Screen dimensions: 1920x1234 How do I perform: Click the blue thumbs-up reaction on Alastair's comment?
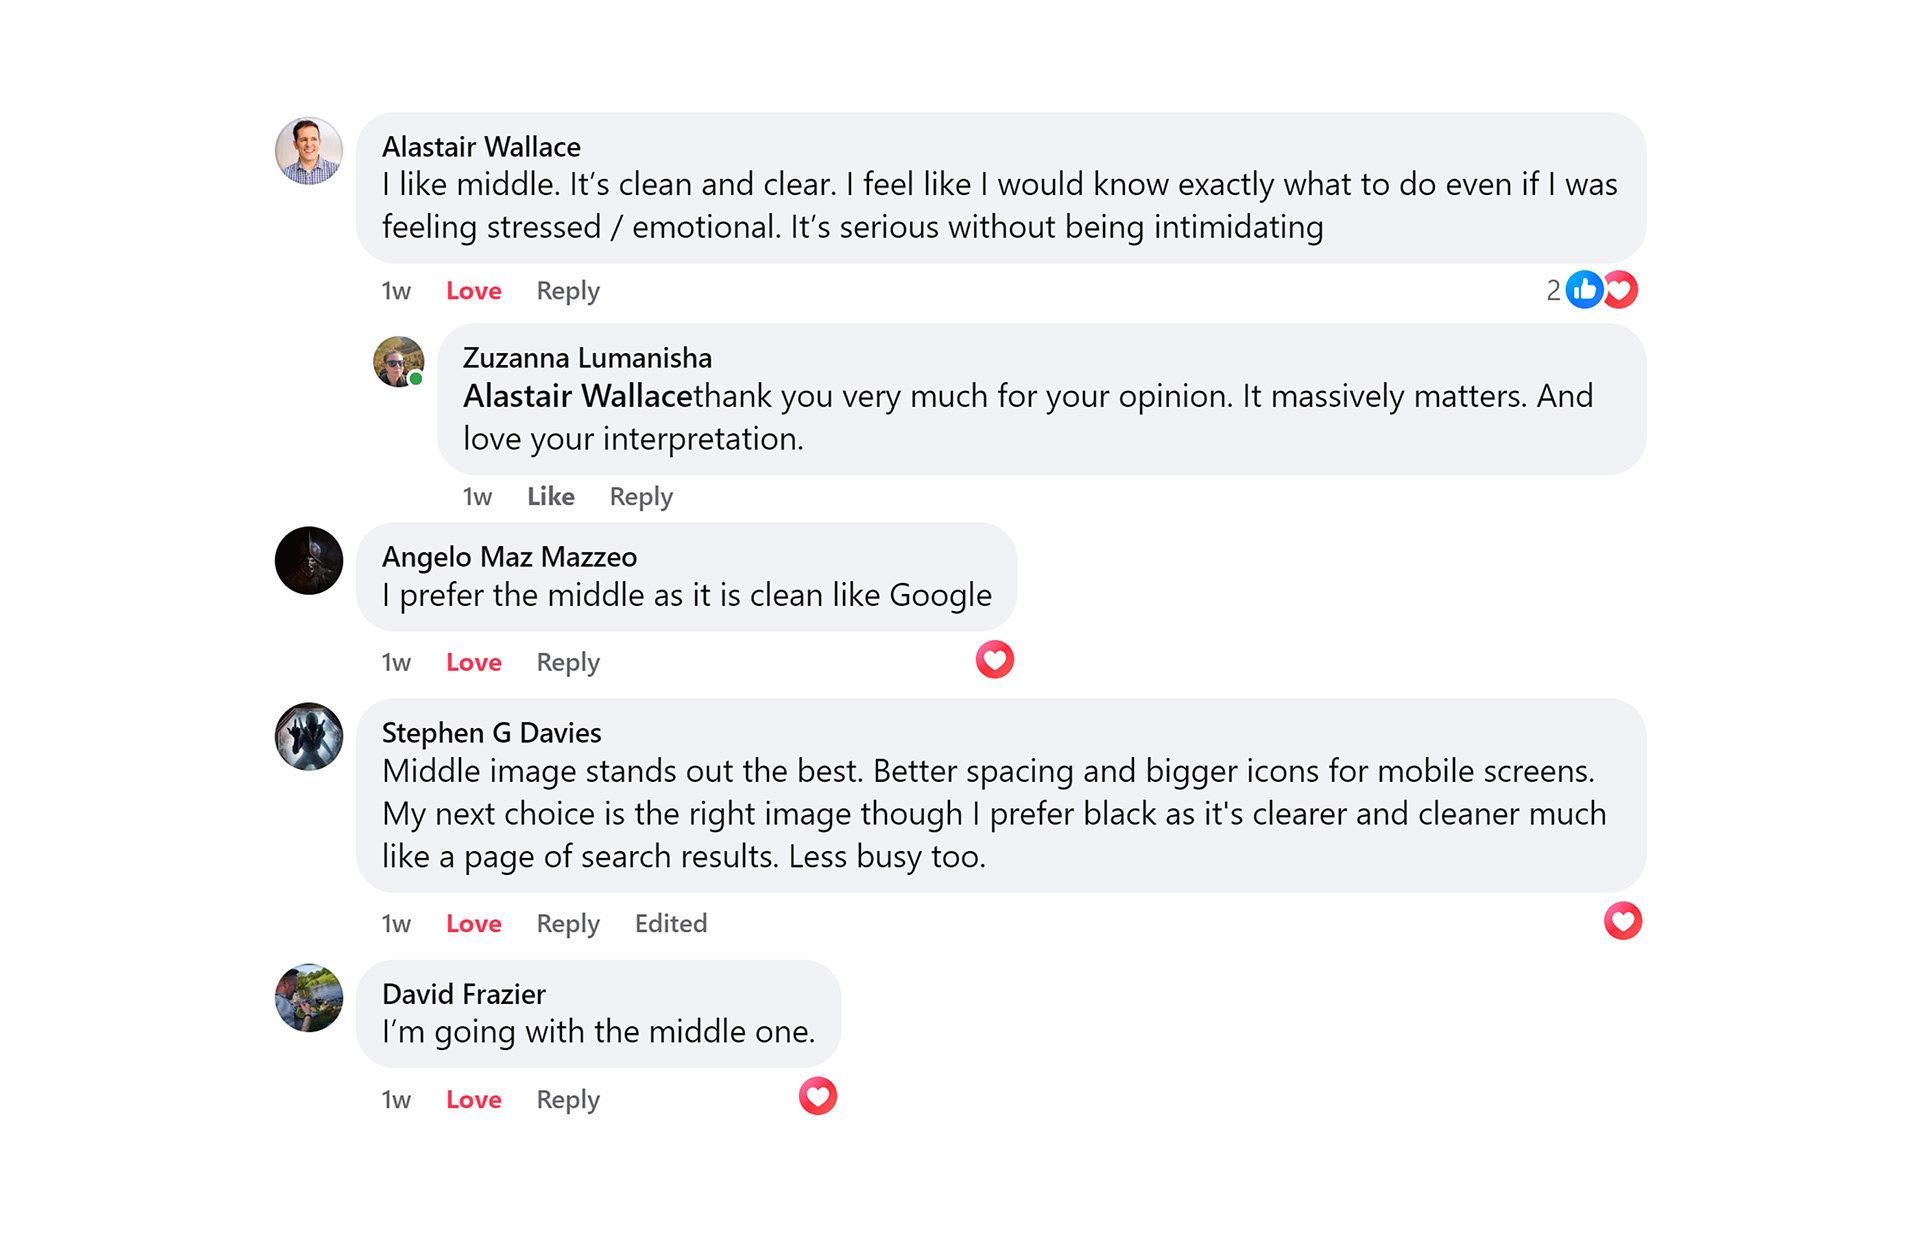click(x=1584, y=290)
